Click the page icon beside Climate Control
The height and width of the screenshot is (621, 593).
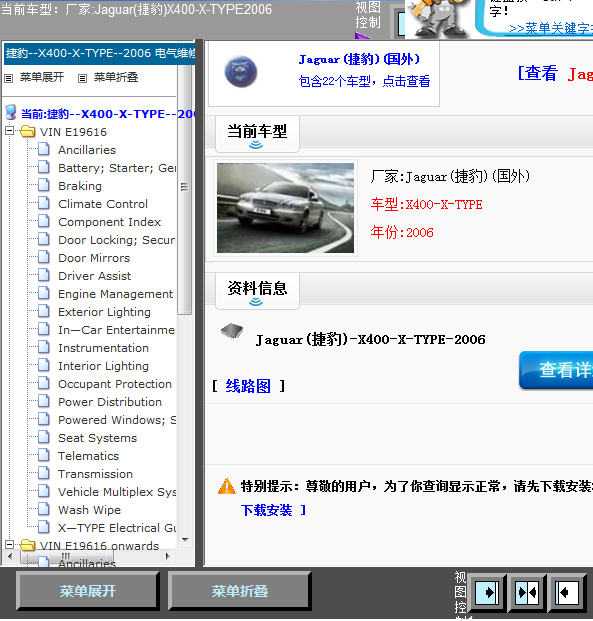[x=44, y=203]
